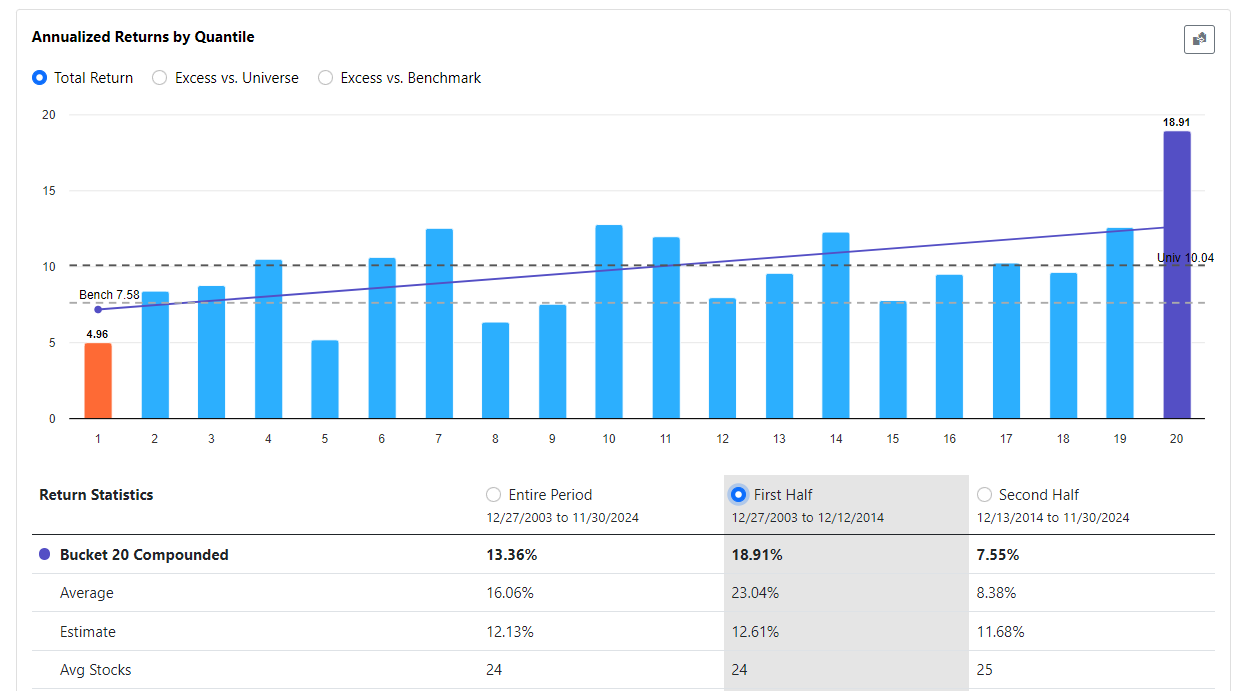Click the blue bar for quantile 3
This screenshot has height=691, width=1243.
tap(212, 352)
